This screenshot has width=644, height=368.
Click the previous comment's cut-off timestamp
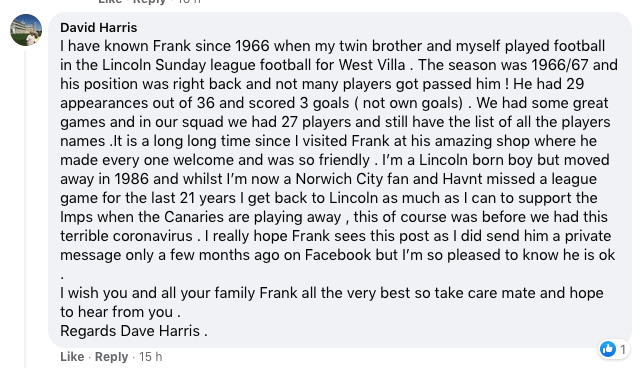tap(189, 1)
